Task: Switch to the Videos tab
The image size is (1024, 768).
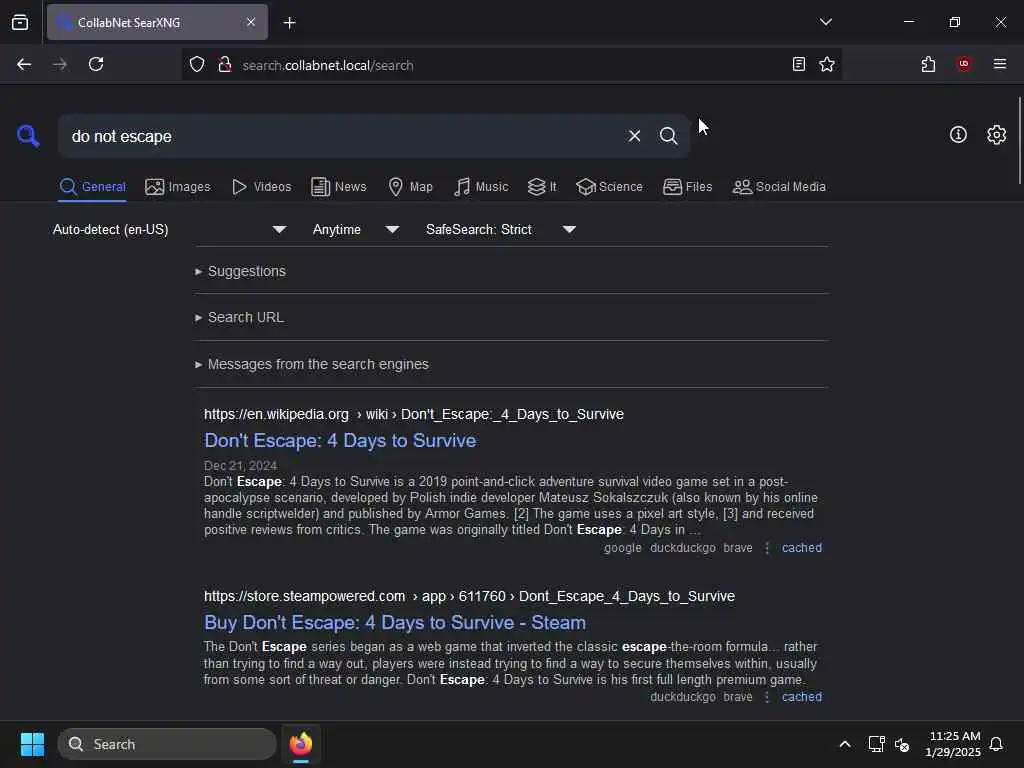Action: [x=262, y=187]
